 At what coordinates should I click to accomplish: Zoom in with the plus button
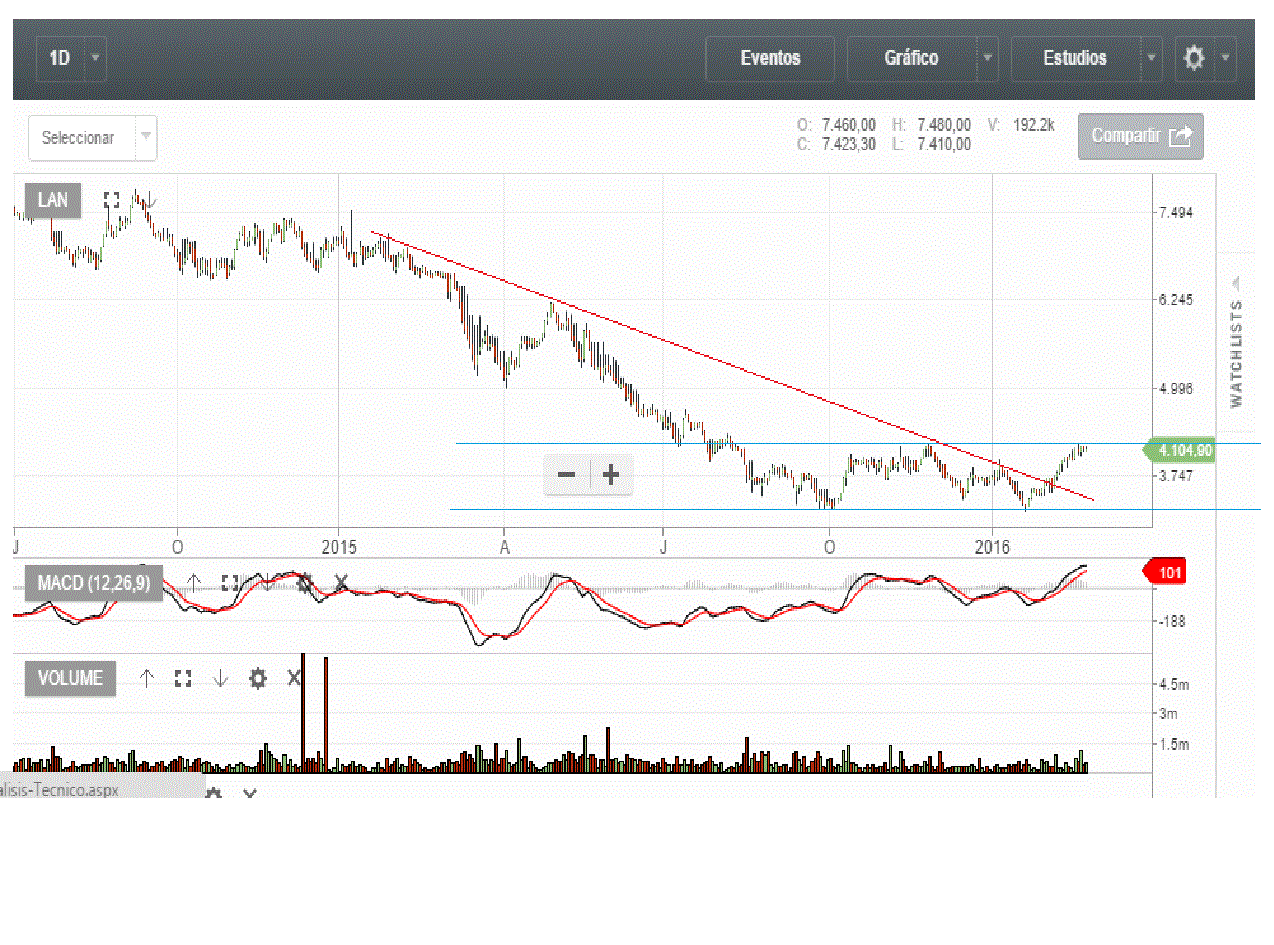(x=611, y=474)
